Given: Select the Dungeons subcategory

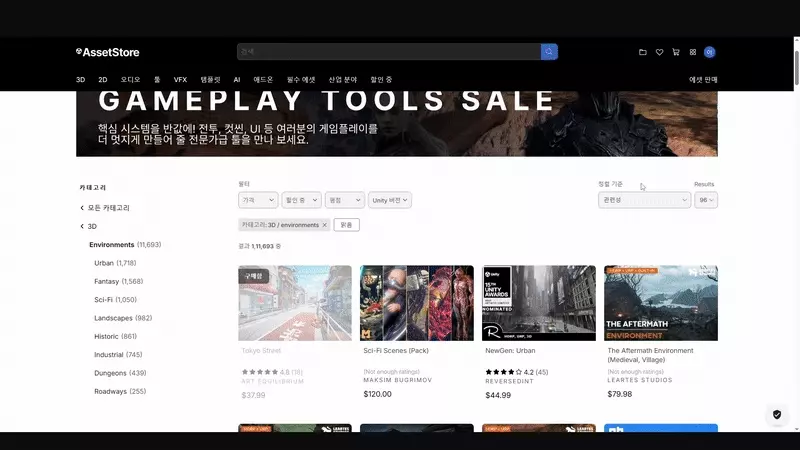Looking at the screenshot, I should 120,373.
